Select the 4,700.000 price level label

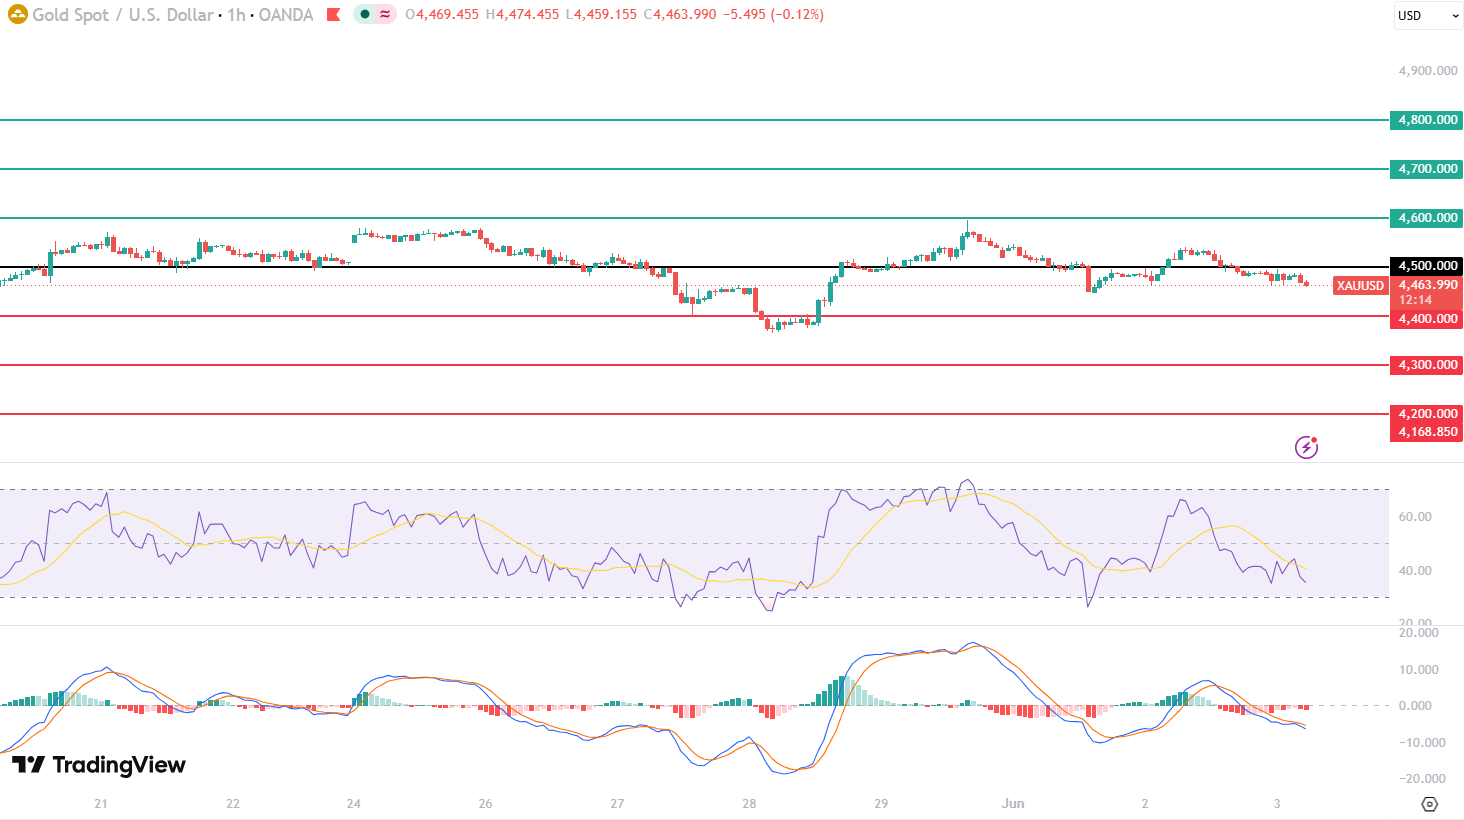pos(1426,169)
